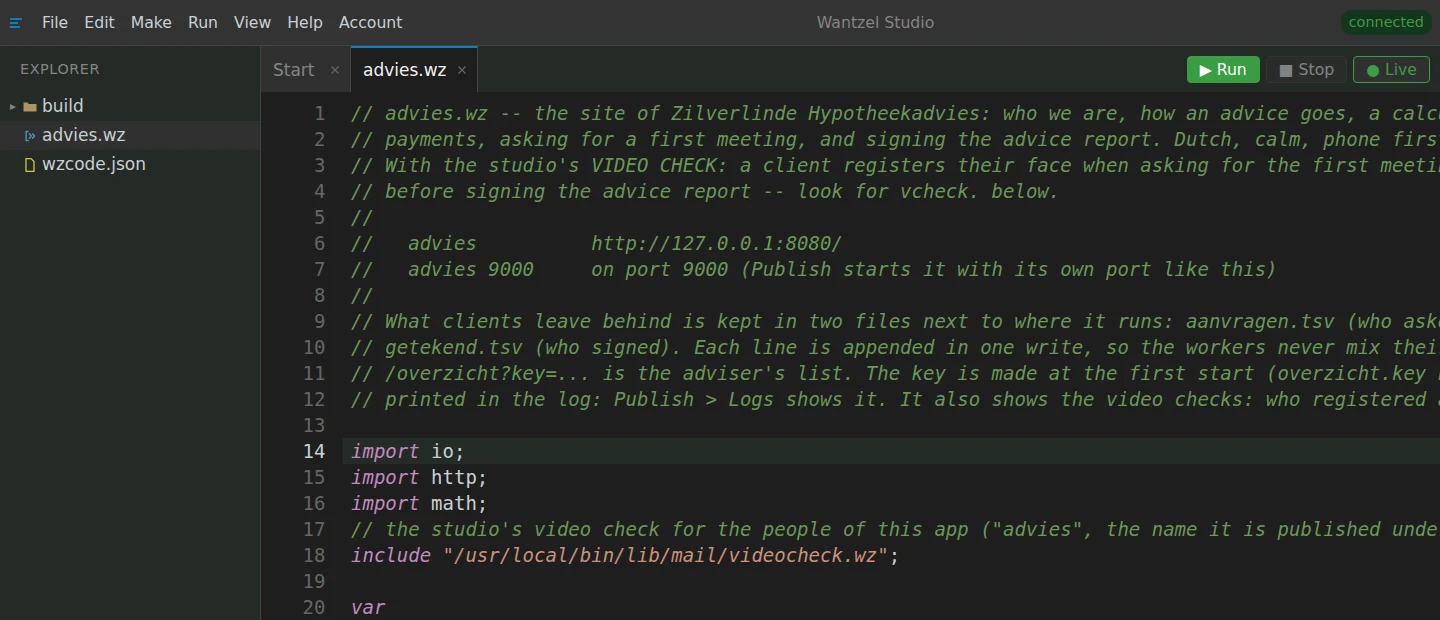The width and height of the screenshot is (1440, 620).
Task: Open the File menu
Action: [55, 22]
